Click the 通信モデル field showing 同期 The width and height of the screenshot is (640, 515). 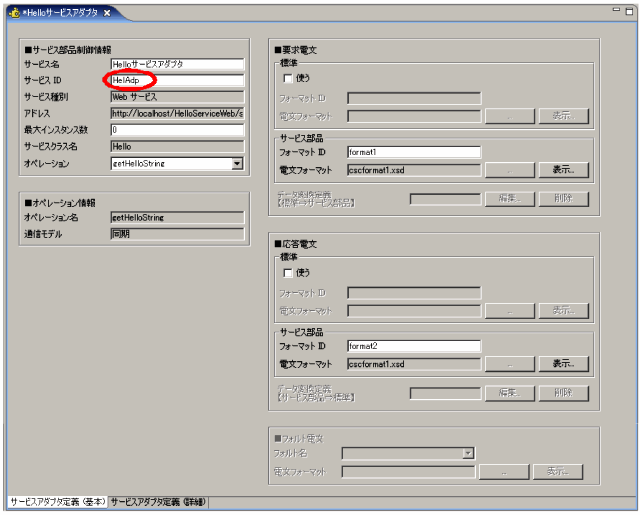[178, 234]
